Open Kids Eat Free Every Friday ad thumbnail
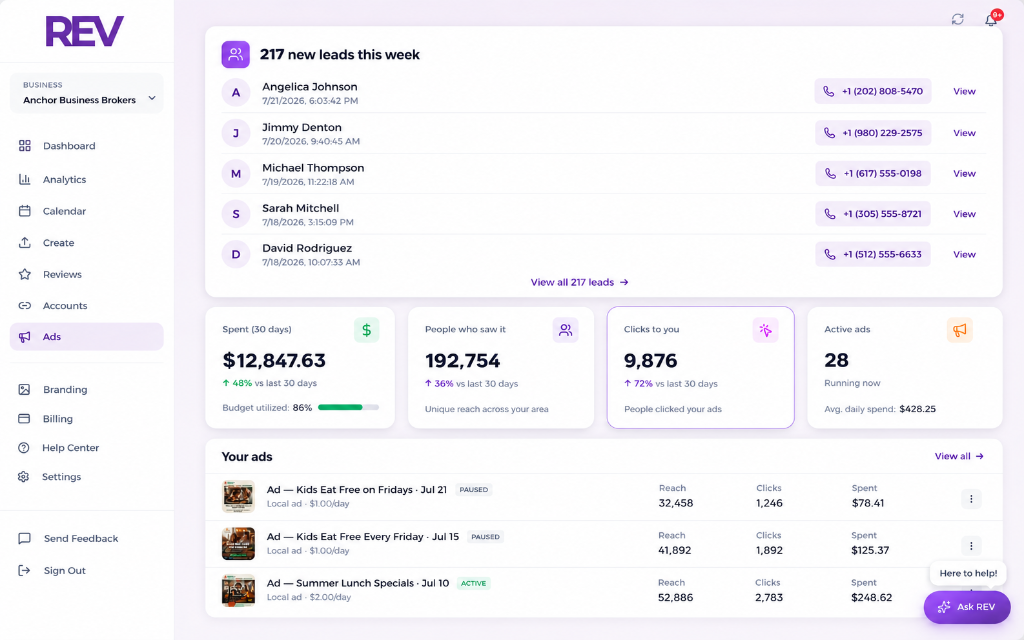Screen dimensions: 1024x640 [238, 544]
